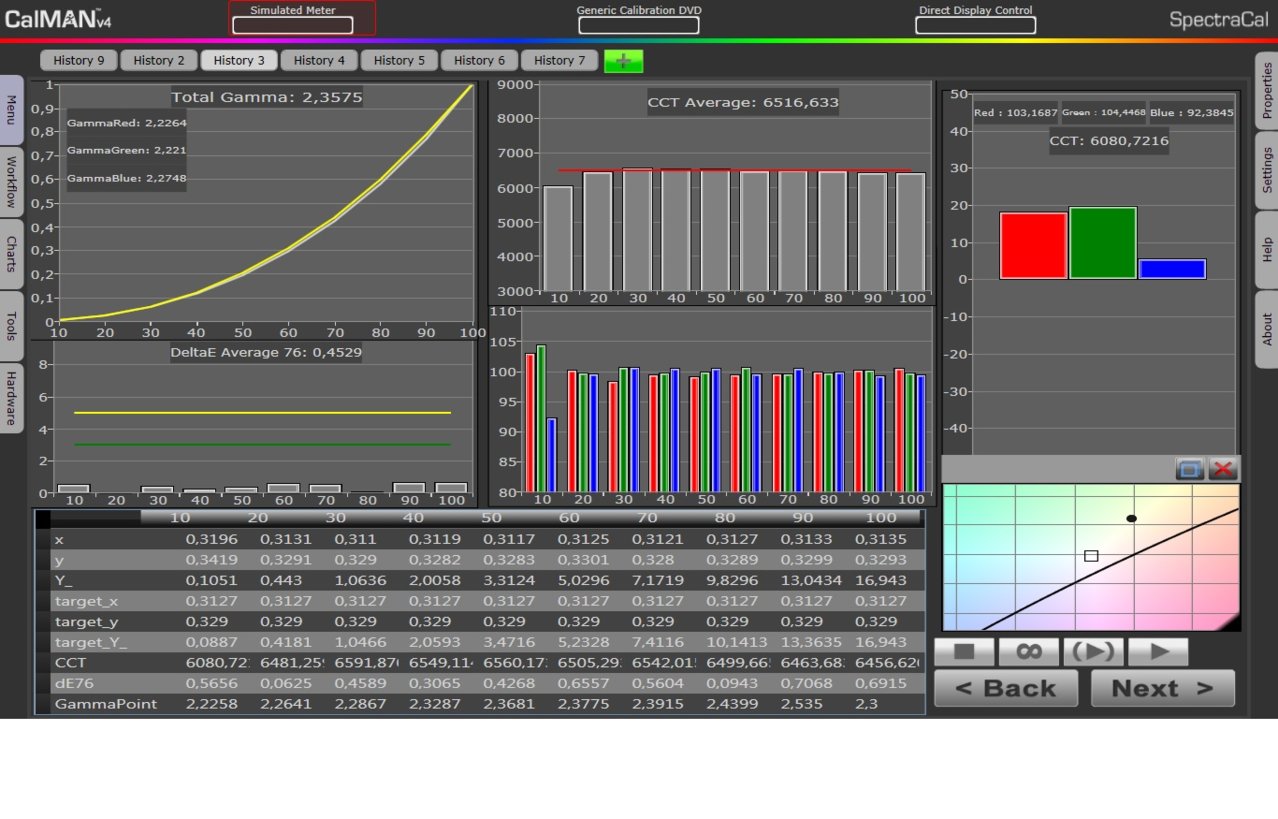Click the "GammaBlue: 2,2748" label
1278x819 pixels.
(127, 179)
